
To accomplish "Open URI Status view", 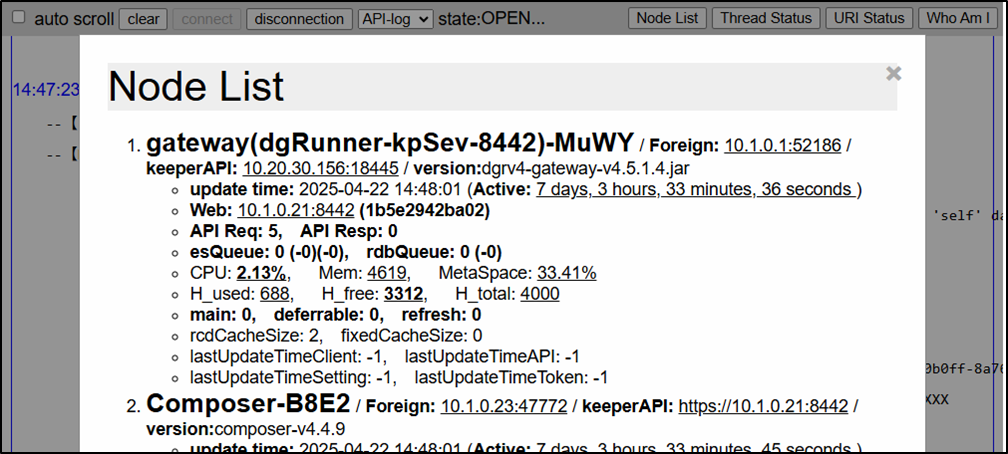I will click(x=871, y=18).
